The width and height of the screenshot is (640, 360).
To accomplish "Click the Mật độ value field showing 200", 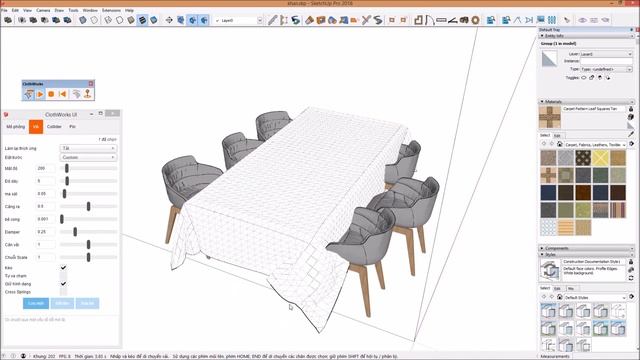I will 45,168.
